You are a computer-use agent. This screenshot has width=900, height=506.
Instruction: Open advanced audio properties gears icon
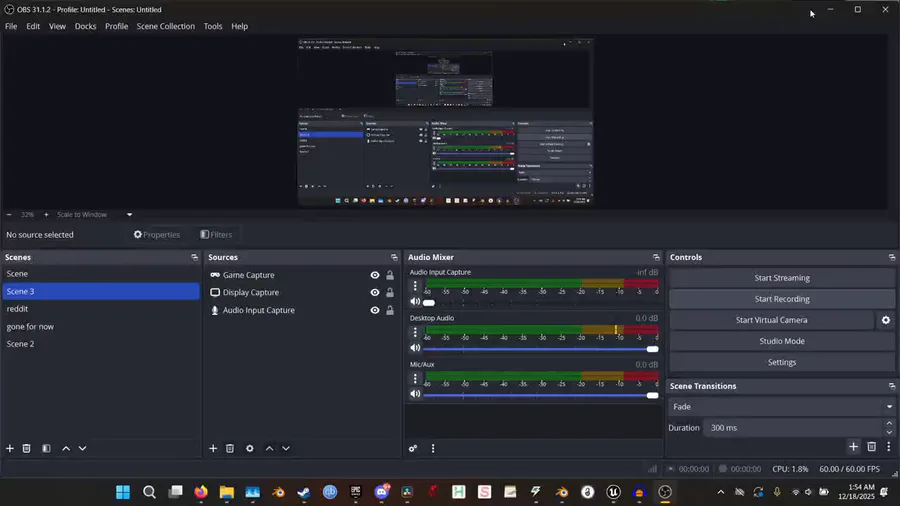click(x=413, y=448)
